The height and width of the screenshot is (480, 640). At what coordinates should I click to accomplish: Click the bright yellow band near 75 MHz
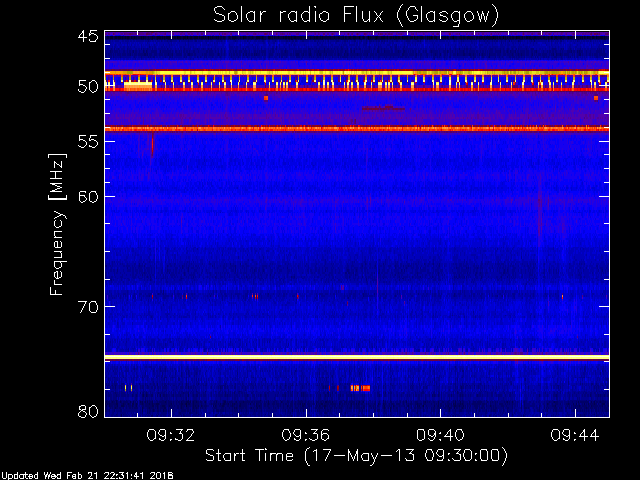pyautogui.click(x=357, y=358)
